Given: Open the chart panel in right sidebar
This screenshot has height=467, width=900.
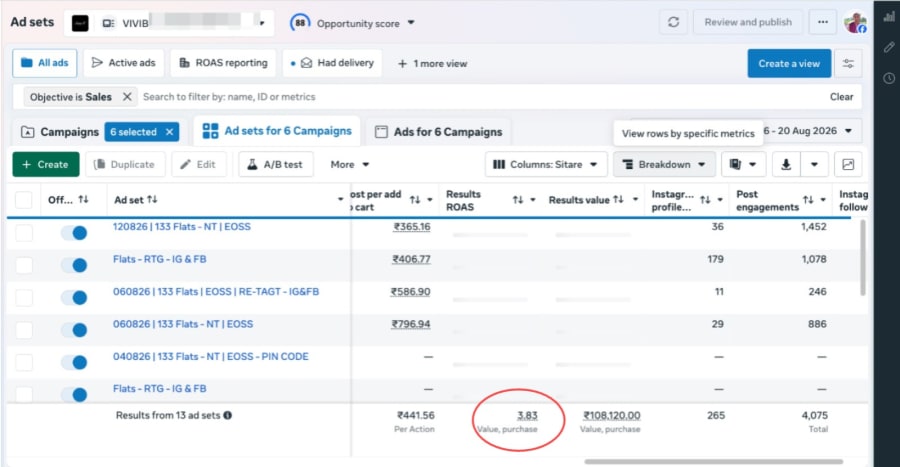Looking at the screenshot, I should coord(889,17).
